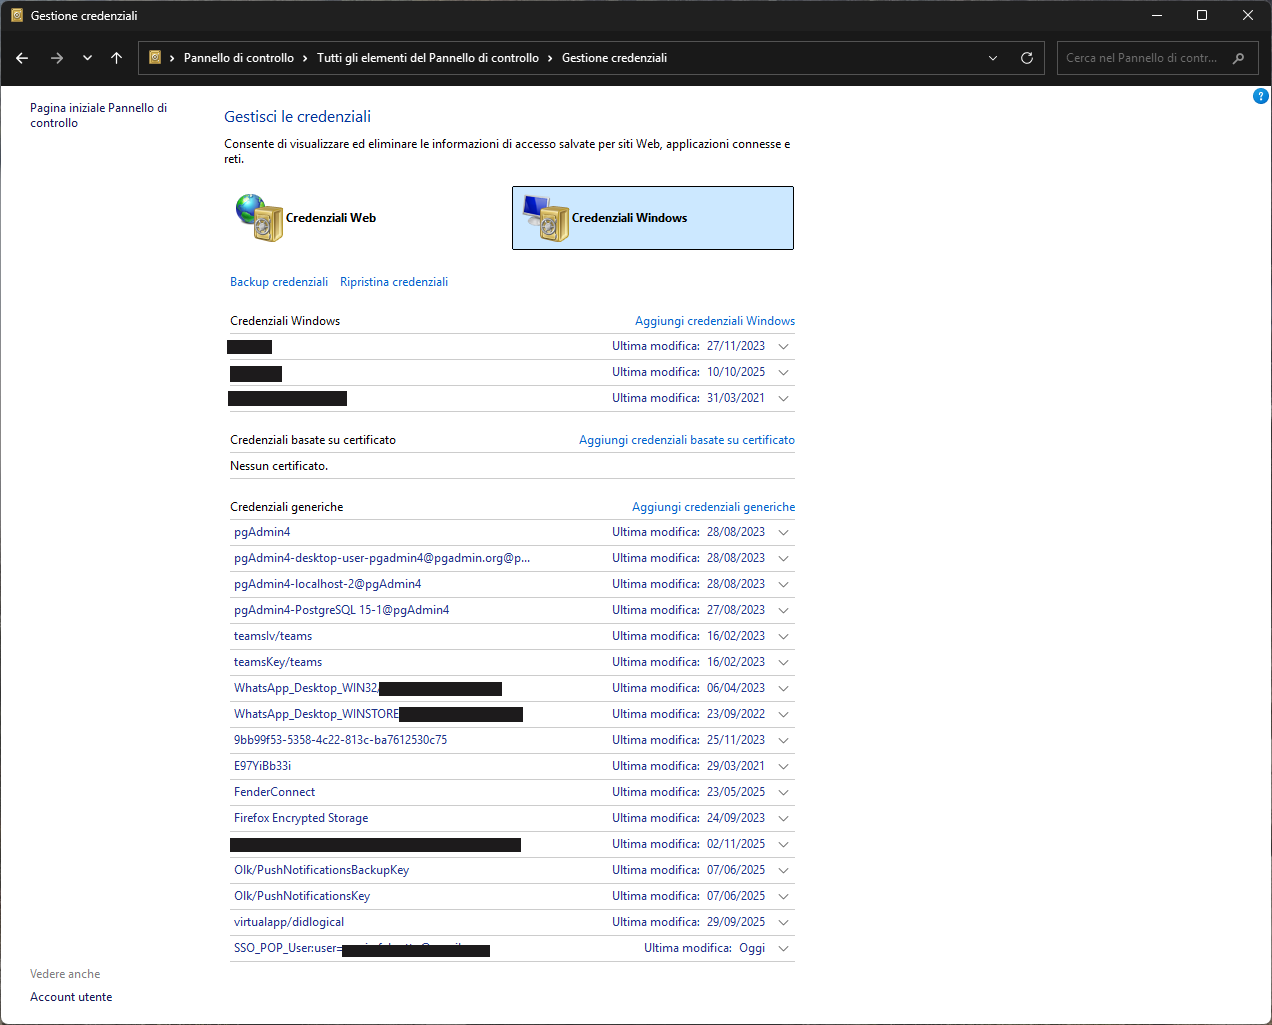Click the Credenziali Web vault icon
The height and width of the screenshot is (1025, 1272).
(260, 218)
